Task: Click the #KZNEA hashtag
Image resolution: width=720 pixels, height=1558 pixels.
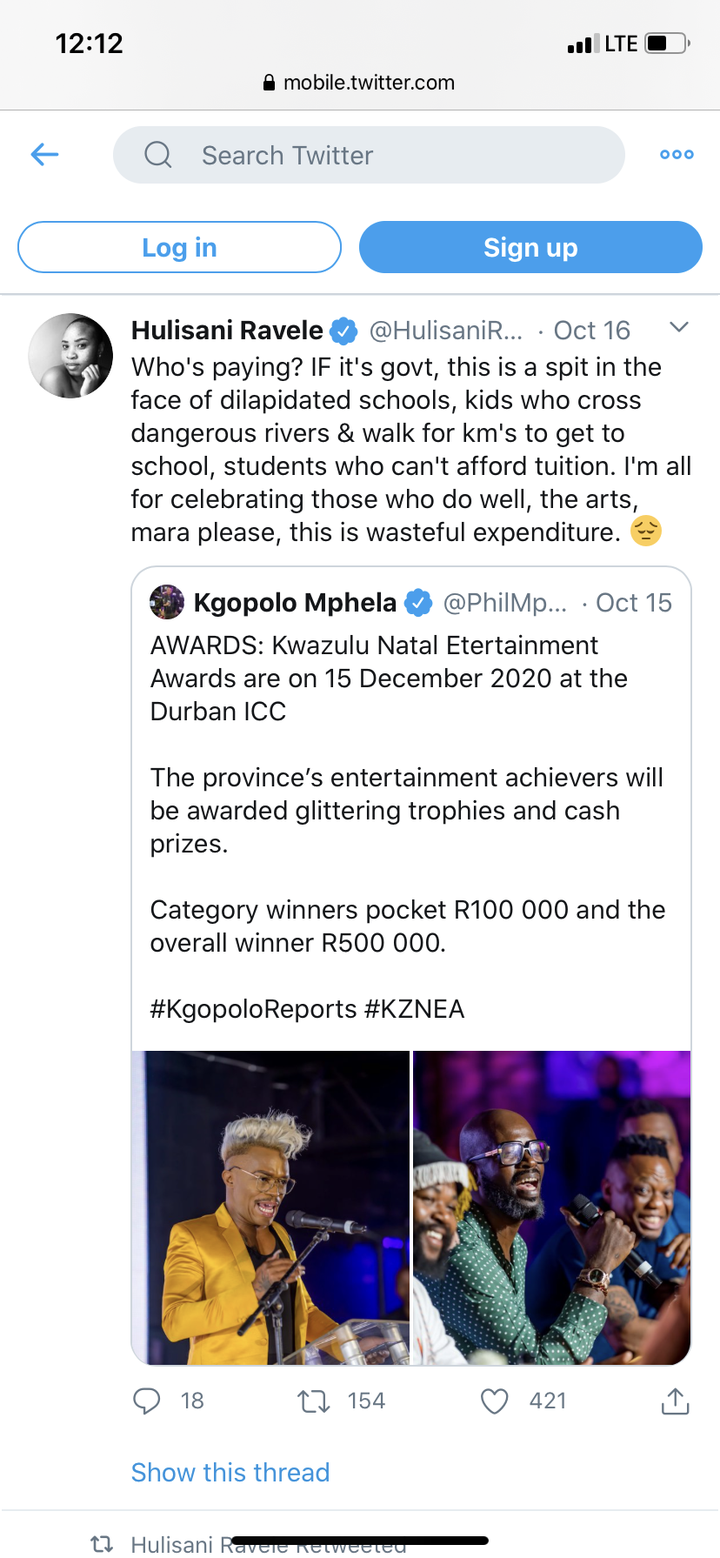Action: 414,1009
